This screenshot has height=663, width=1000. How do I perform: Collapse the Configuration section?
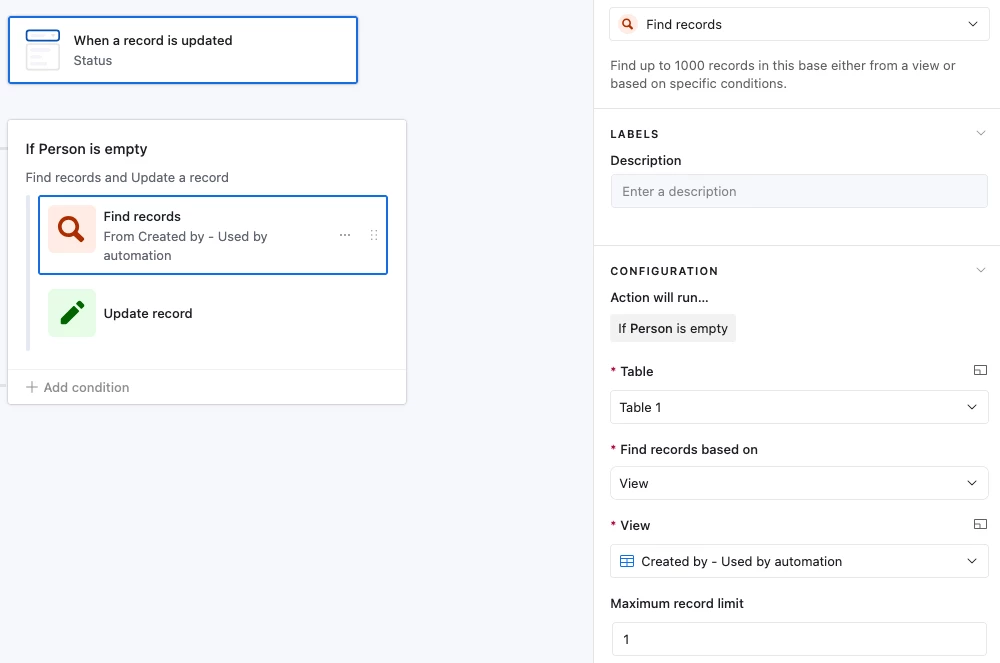tap(980, 270)
